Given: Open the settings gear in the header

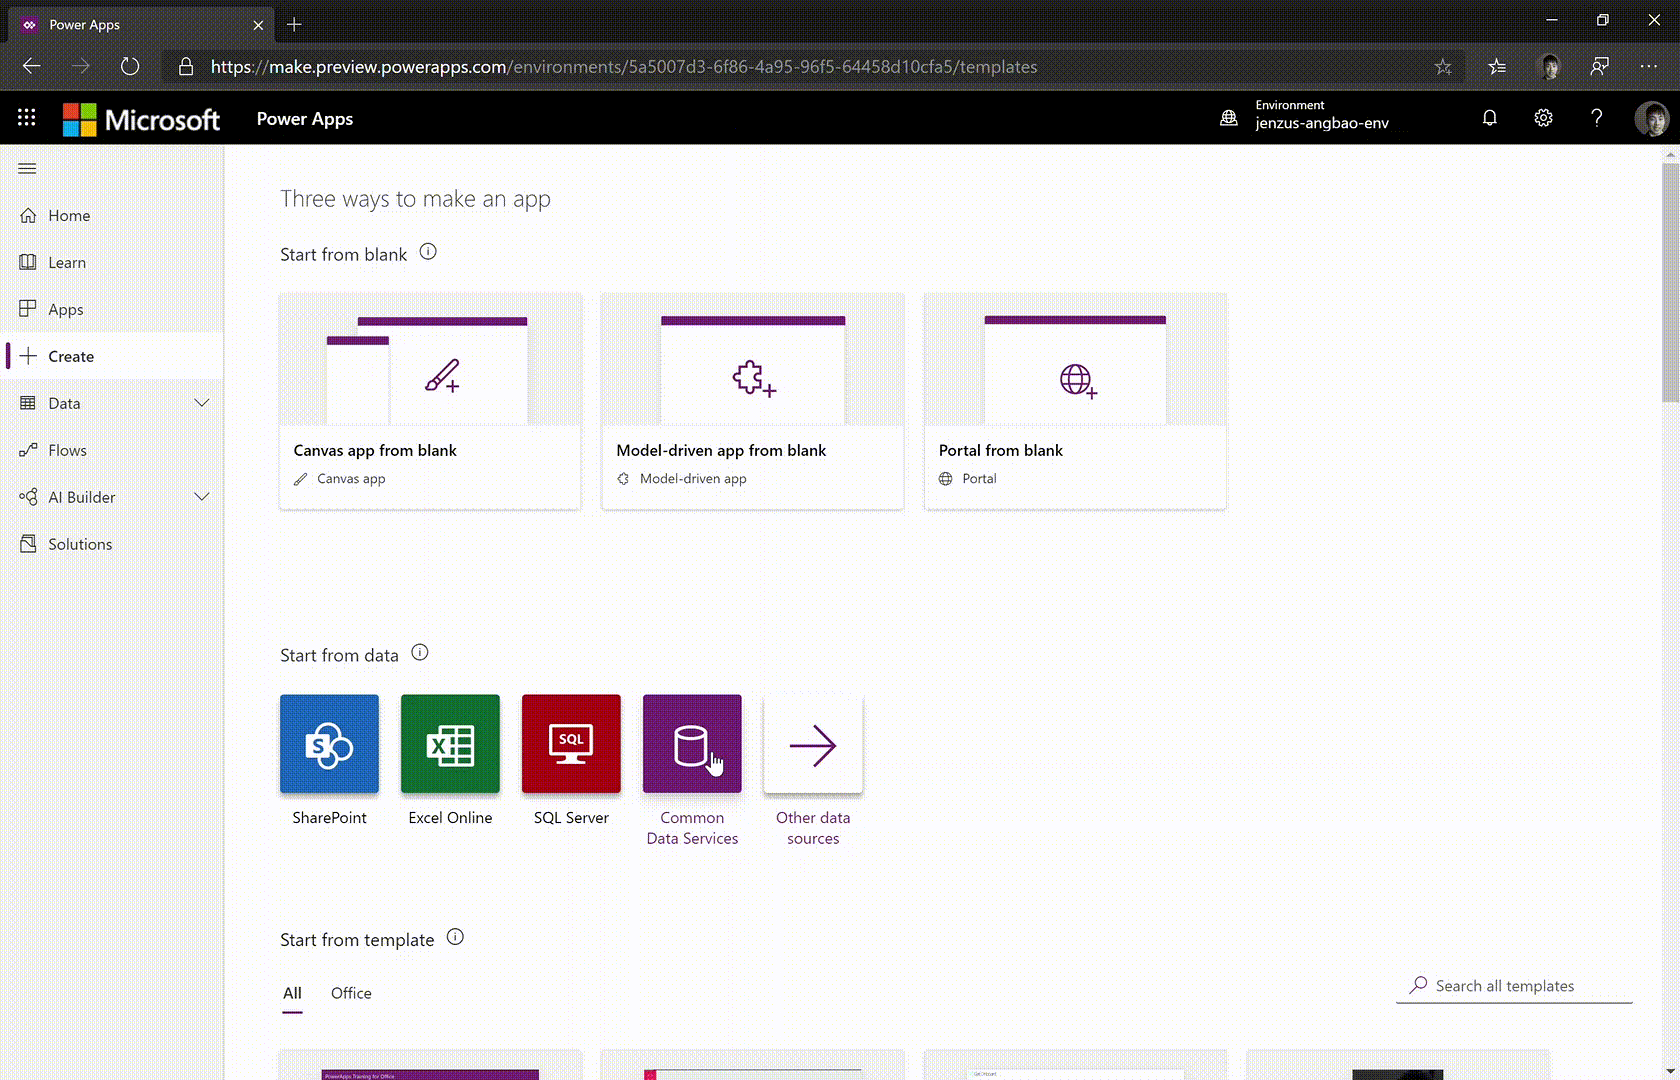Looking at the screenshot, I should pyautogui.click(x=1543, y=118).
